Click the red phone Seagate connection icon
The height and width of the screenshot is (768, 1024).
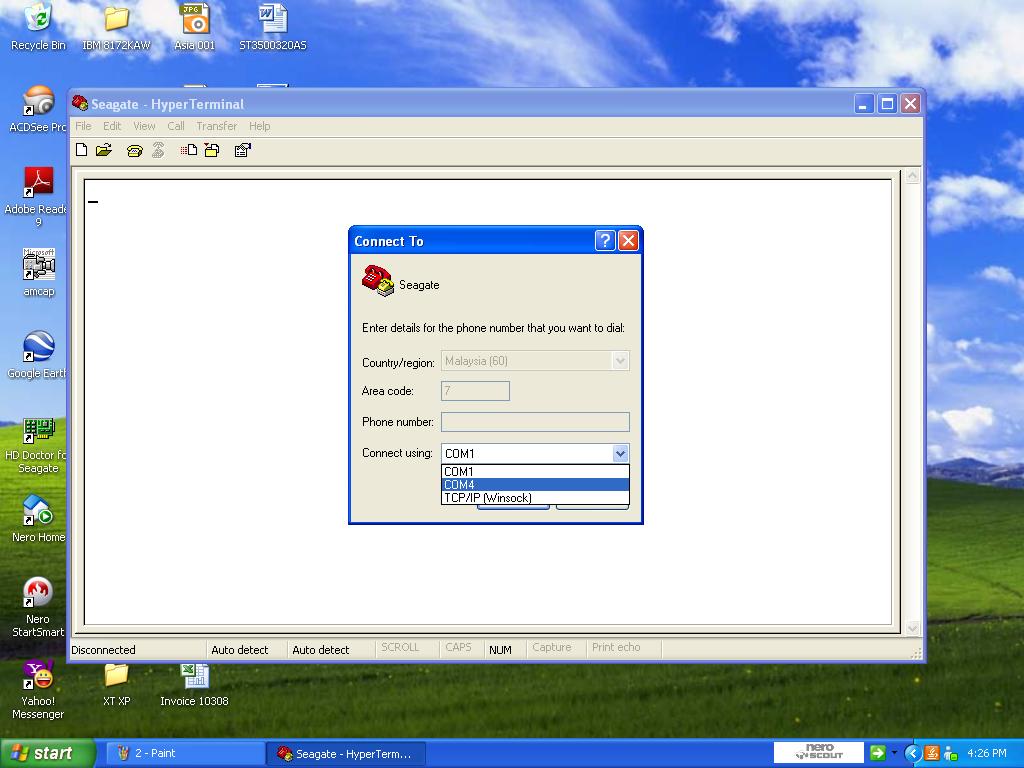point(378,281)
